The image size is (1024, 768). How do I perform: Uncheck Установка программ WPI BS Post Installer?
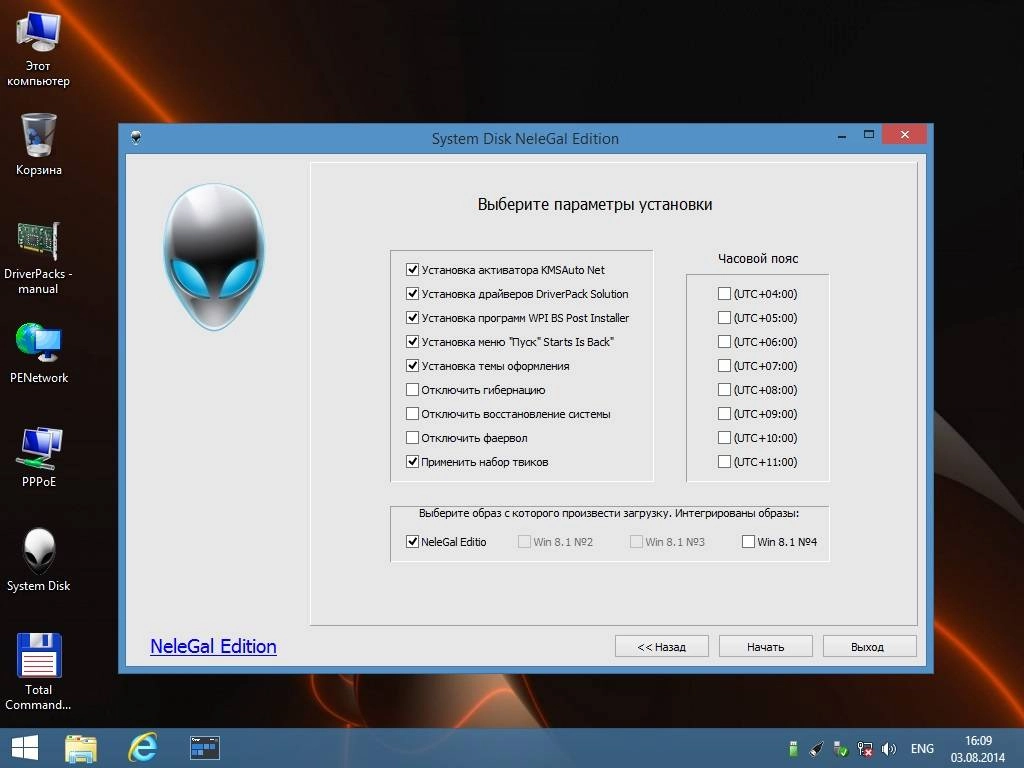coord(412,318)
